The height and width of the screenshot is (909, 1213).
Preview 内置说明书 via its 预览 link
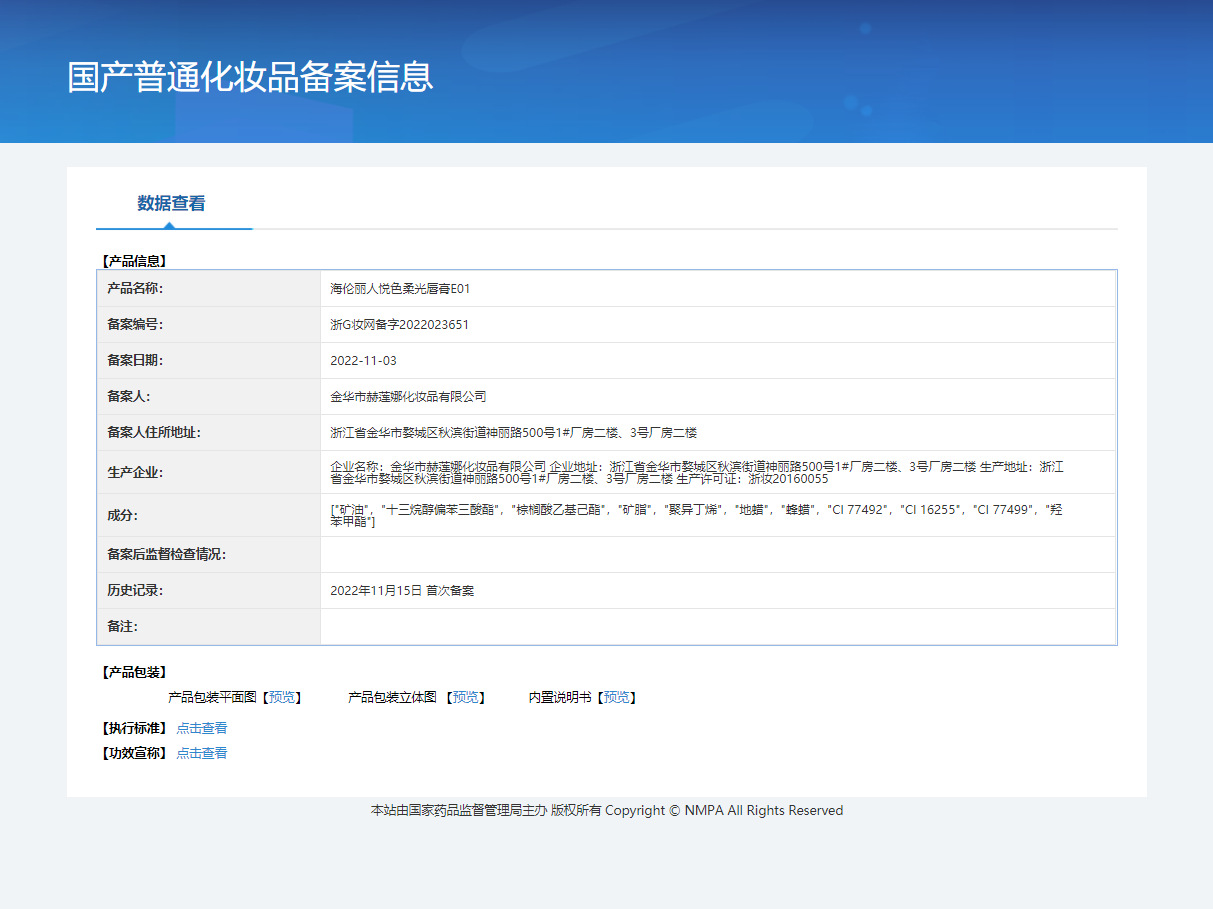[x=617, y=697]
